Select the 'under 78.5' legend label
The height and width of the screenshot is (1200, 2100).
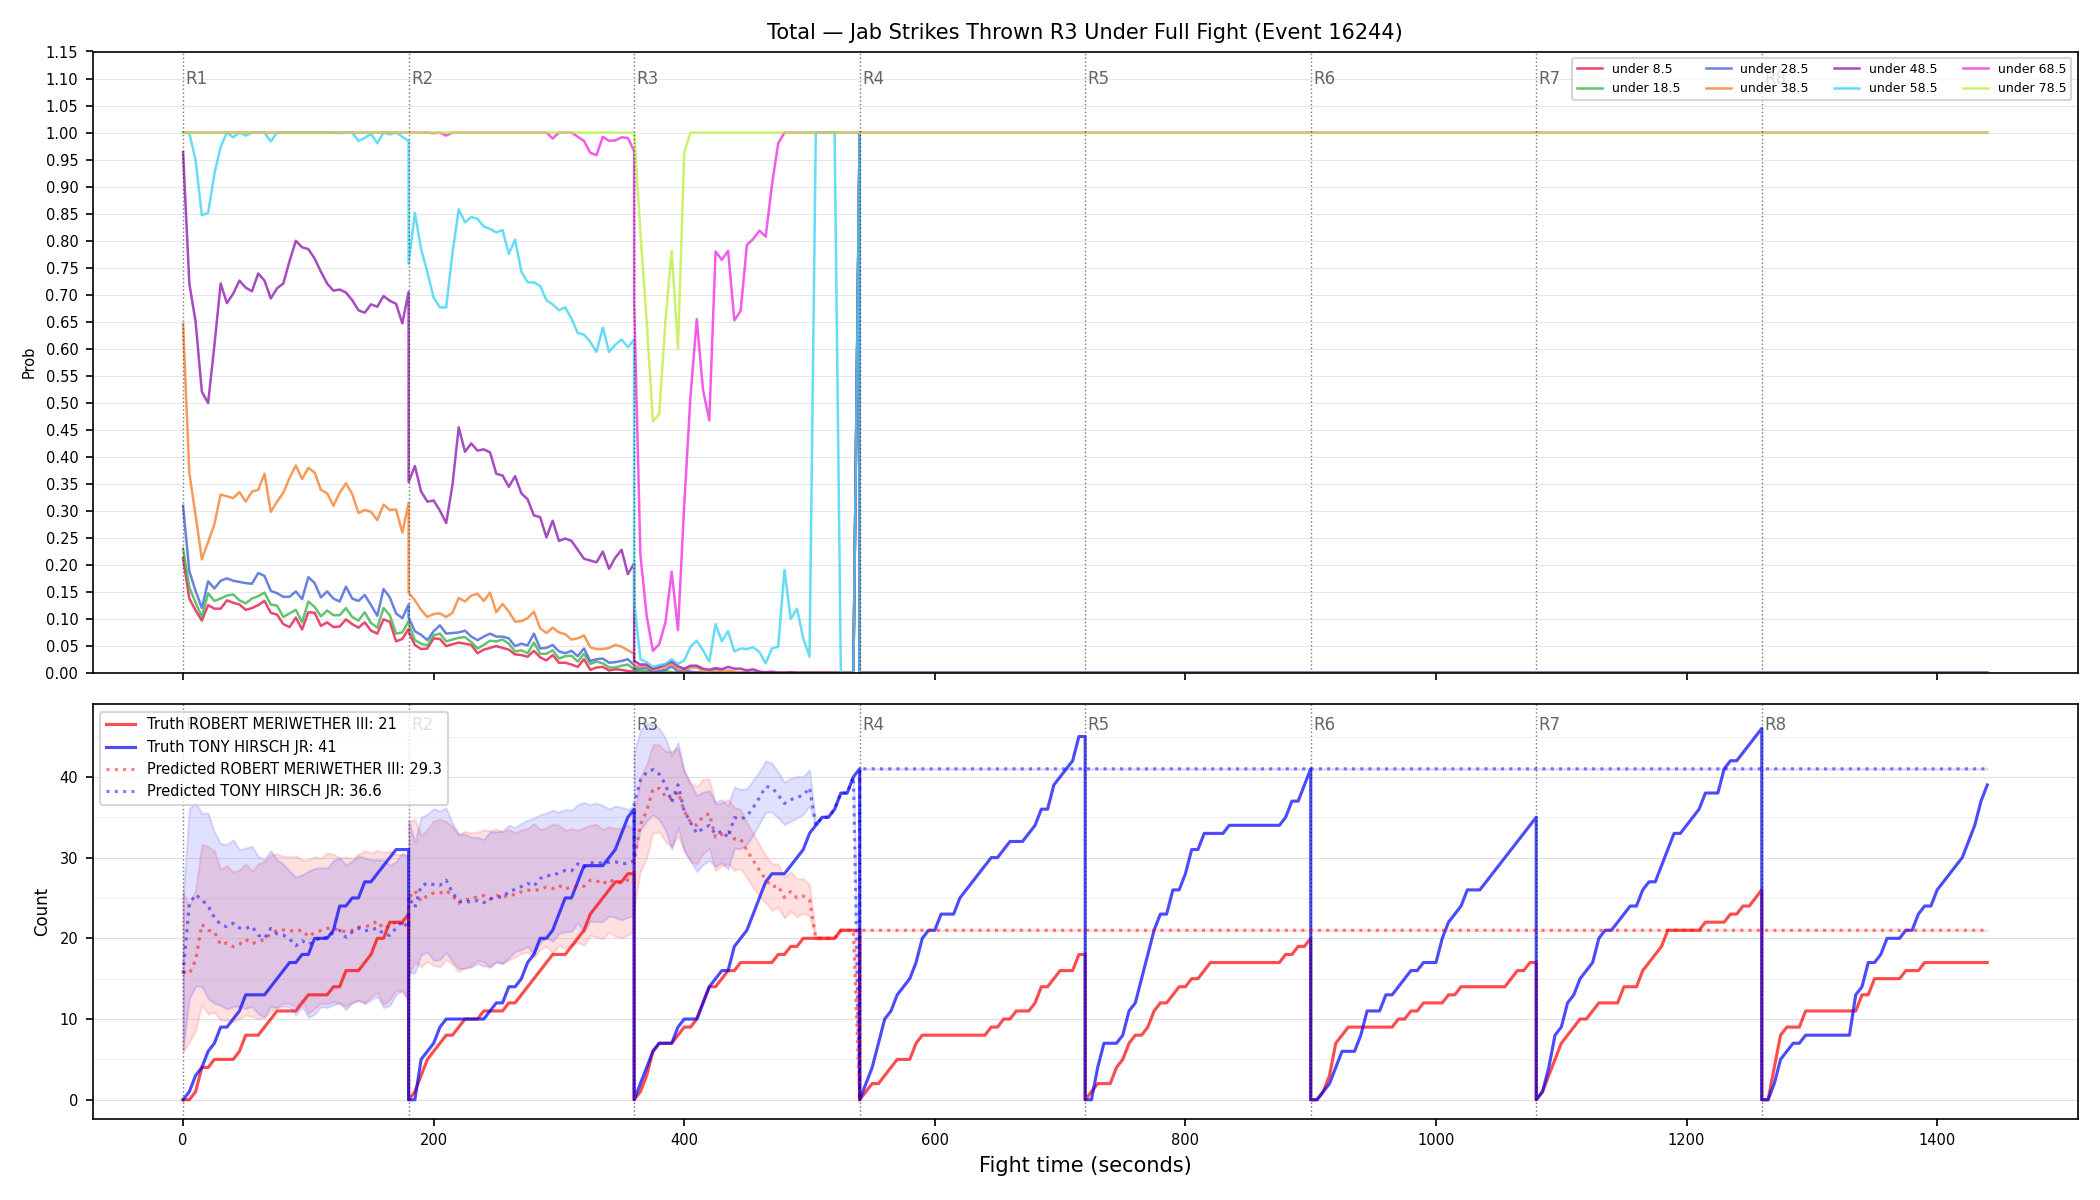tap(2032, 88)
